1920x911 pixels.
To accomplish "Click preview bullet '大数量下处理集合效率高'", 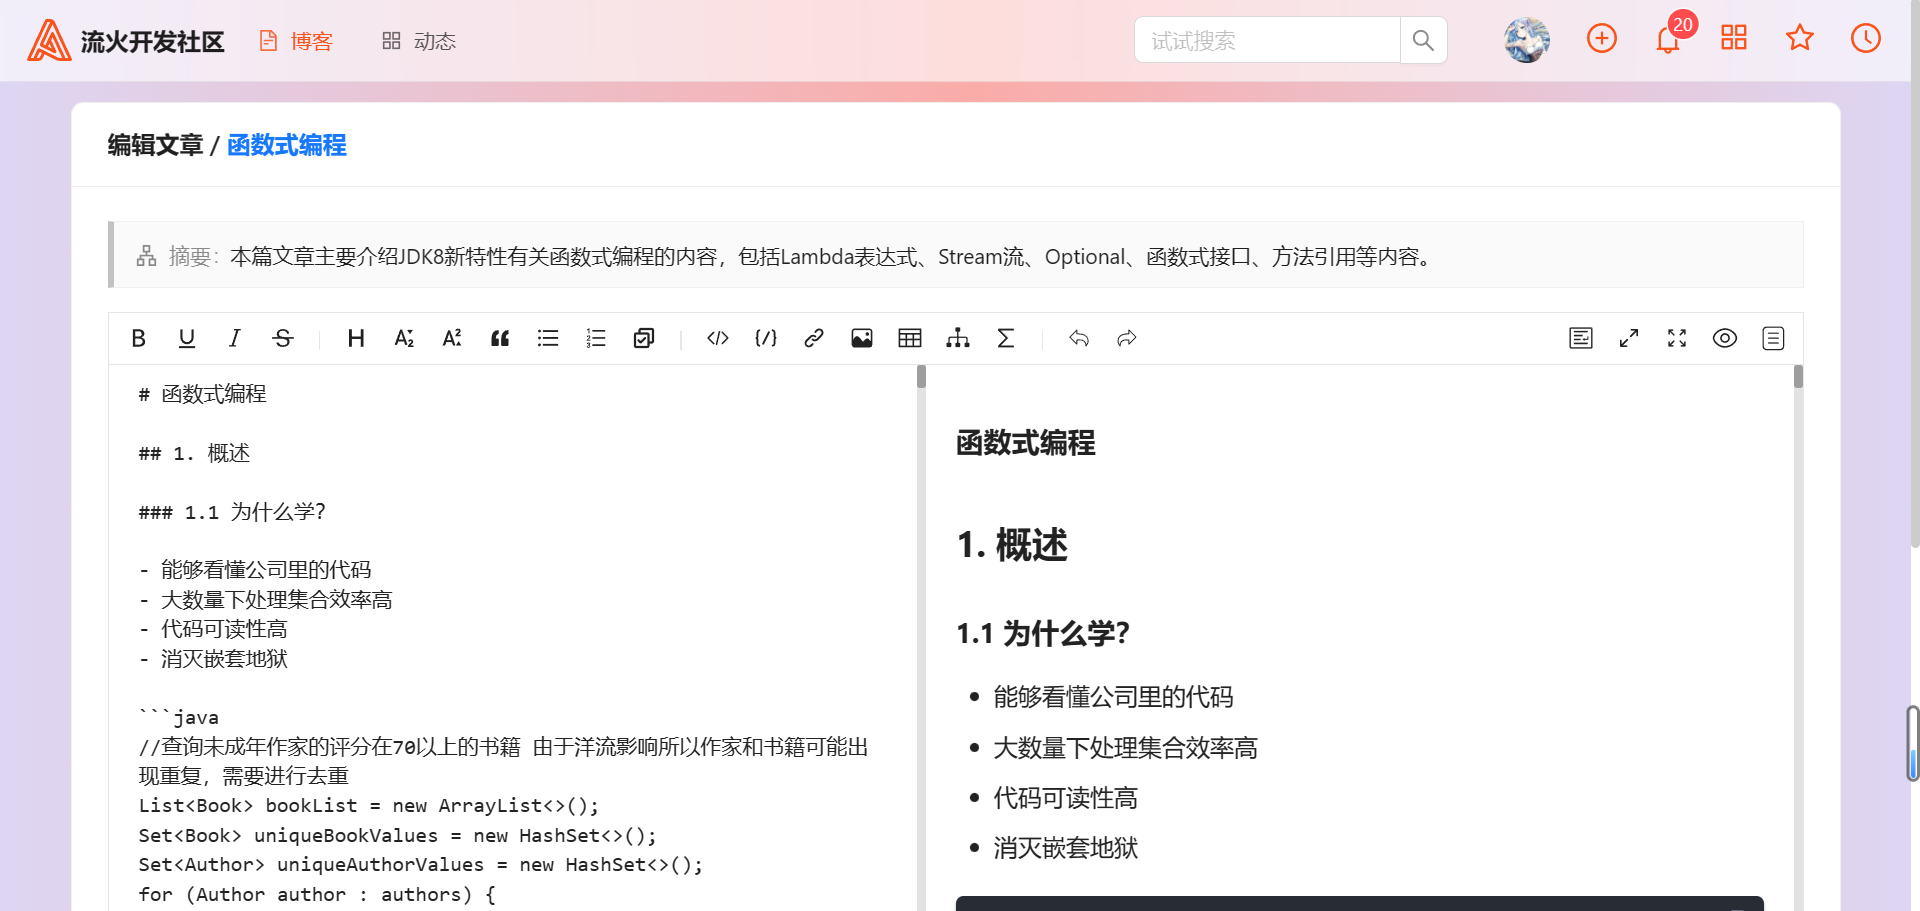I will click(1125, 748).
